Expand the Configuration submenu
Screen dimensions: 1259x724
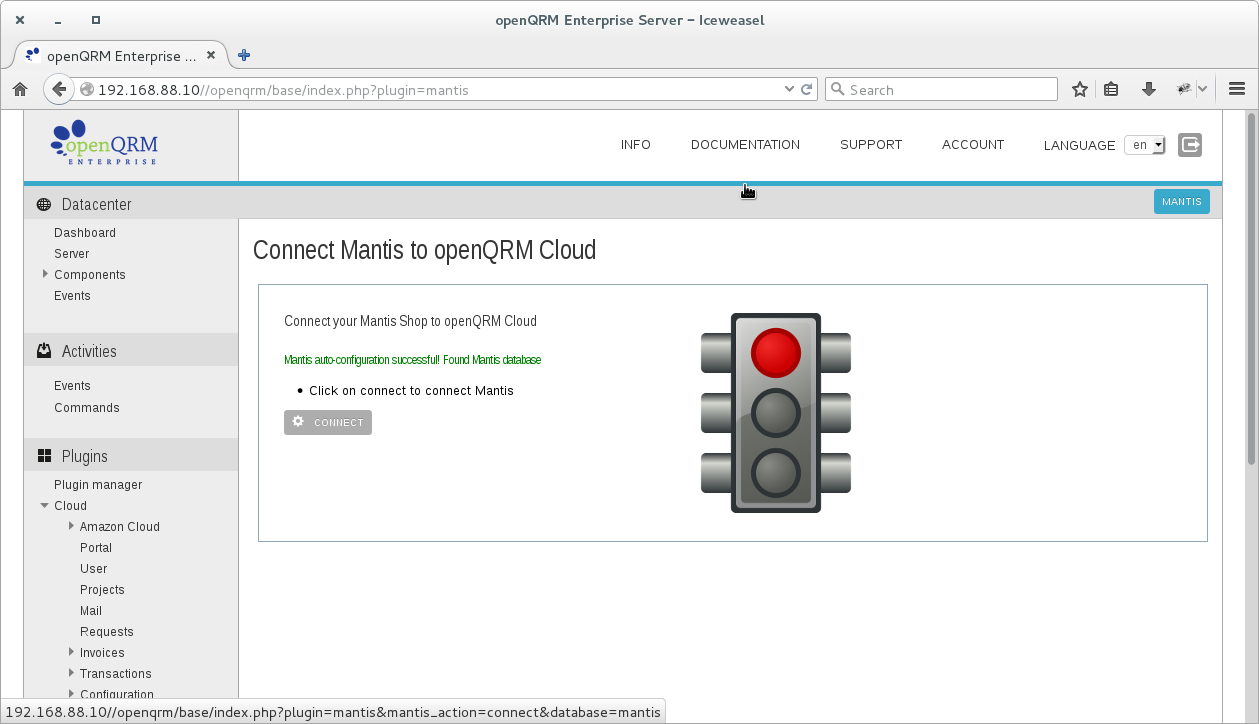pos(71,693)
